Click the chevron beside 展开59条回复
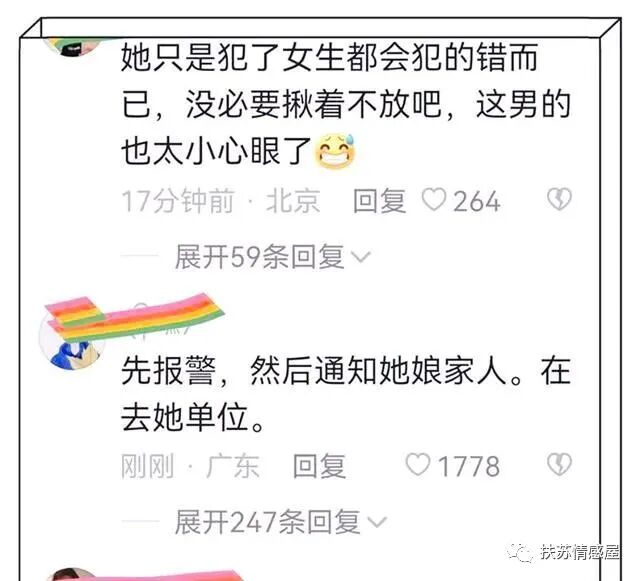Viewport: 640px width, 581px height. point(361,257)
